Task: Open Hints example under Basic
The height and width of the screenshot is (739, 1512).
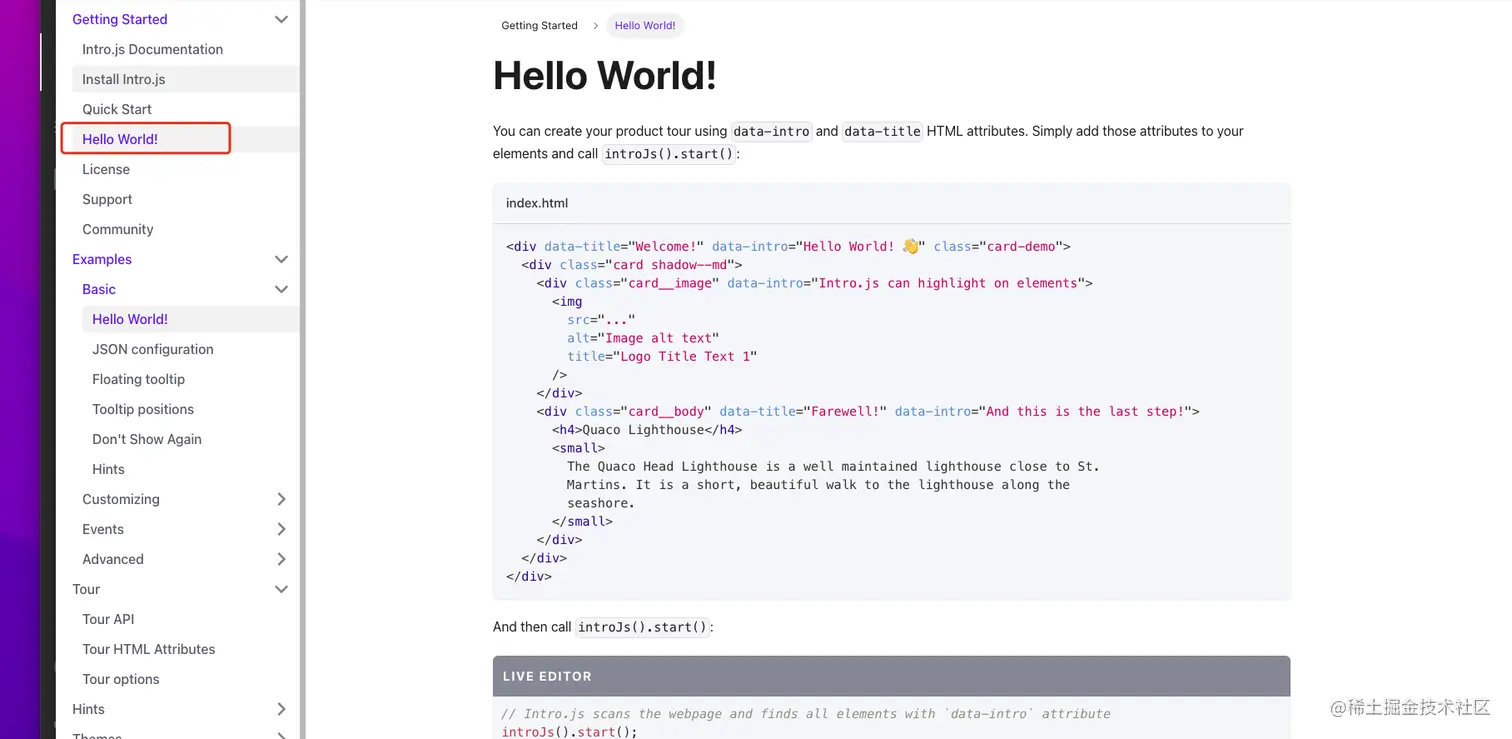Action: 108,469
